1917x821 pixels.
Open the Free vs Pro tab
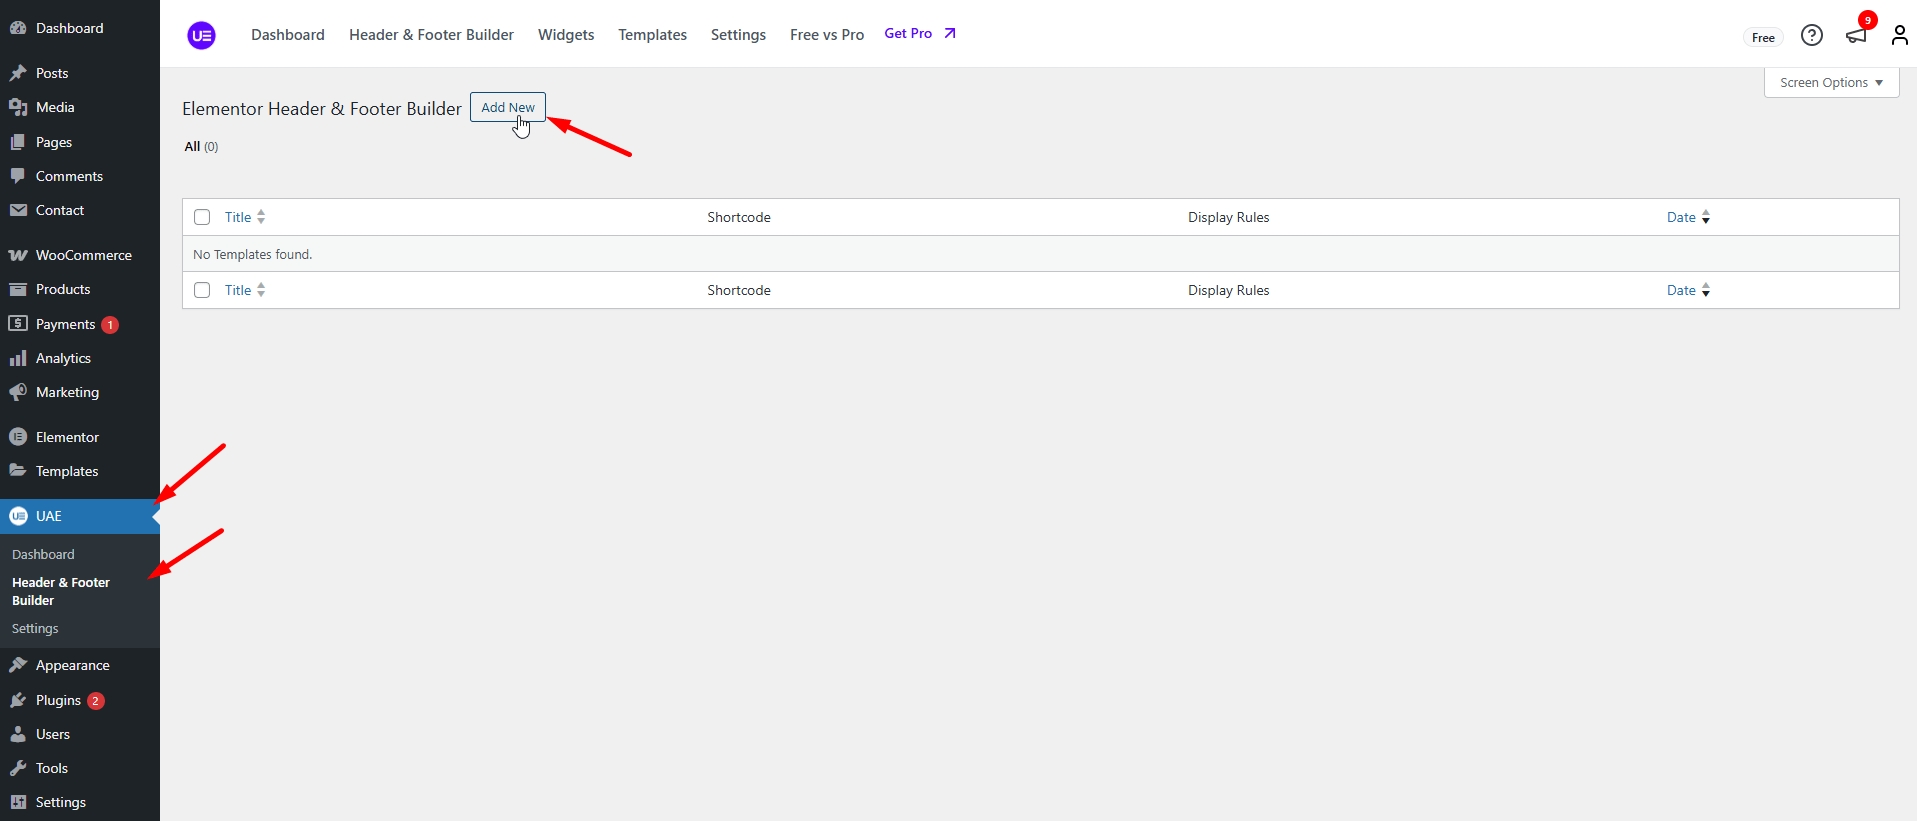coord(826,35)
